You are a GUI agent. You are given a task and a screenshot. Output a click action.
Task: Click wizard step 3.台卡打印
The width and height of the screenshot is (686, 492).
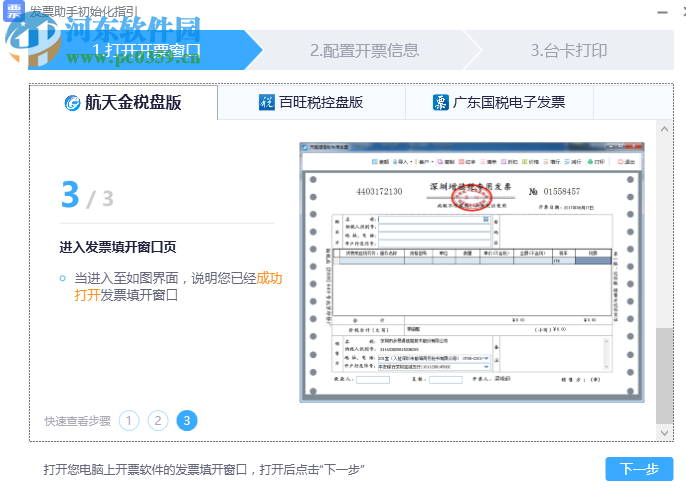(x=569, y=50)
